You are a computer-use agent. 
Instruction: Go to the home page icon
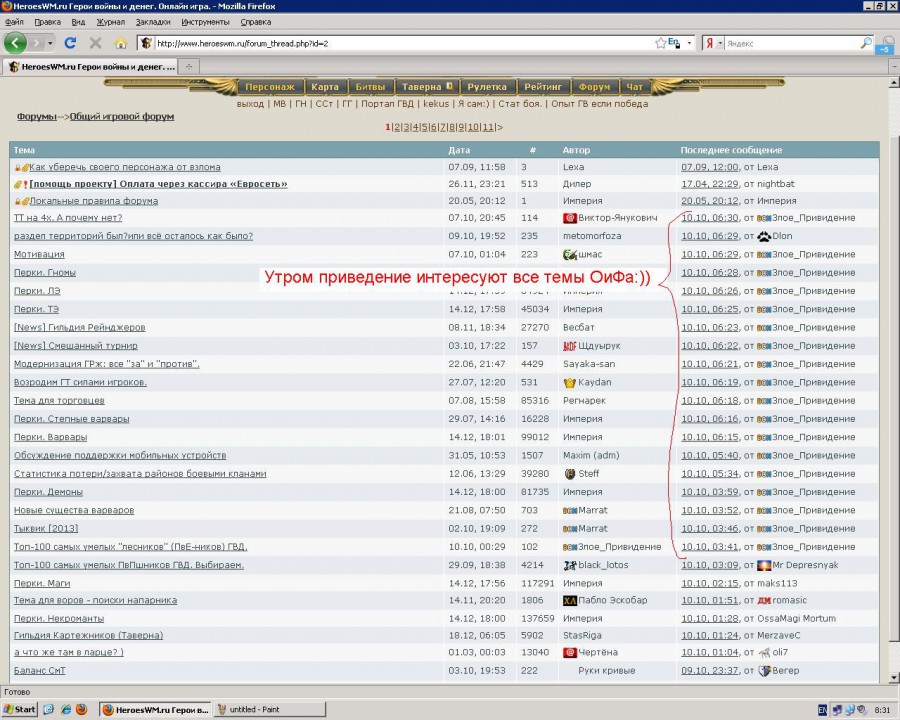coord(121,43)
